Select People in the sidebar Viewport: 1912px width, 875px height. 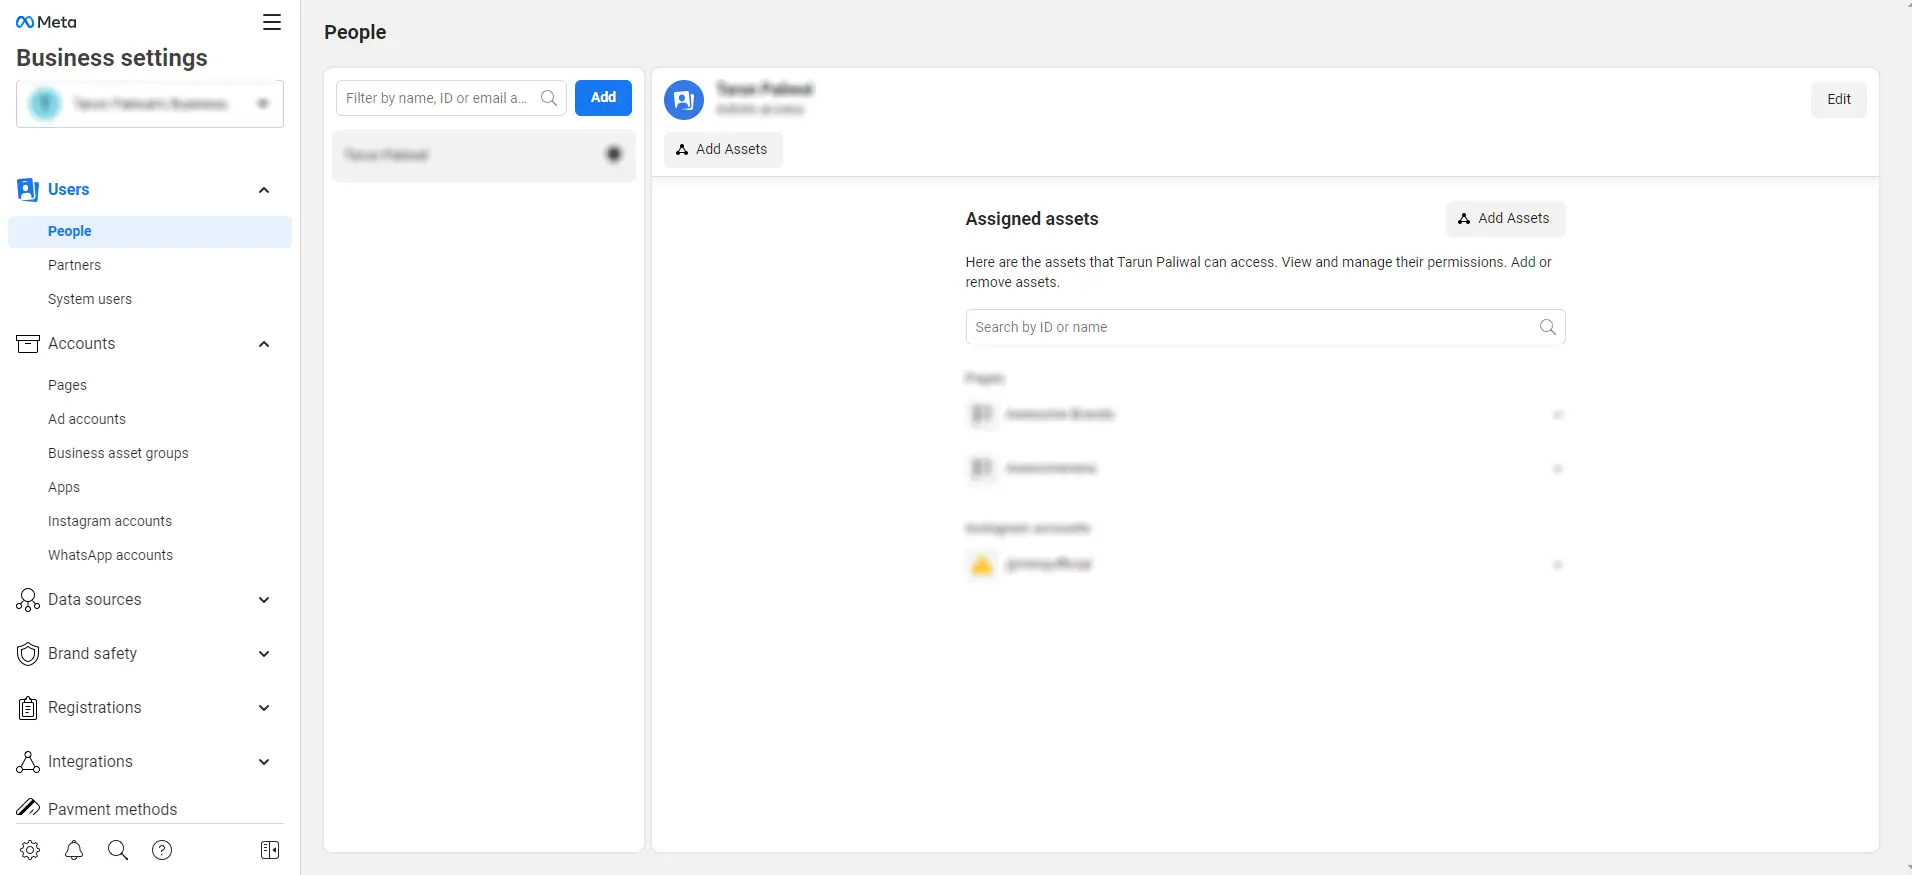point(150,231)
